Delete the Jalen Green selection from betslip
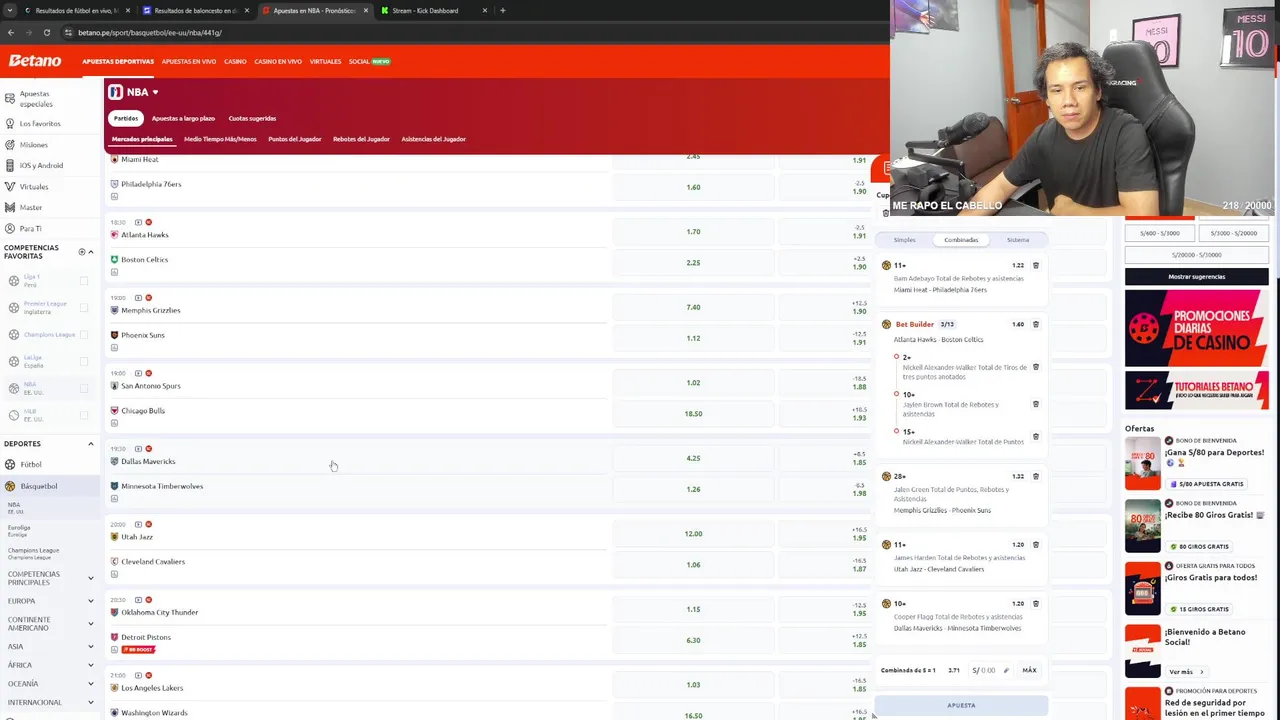The image size is (1280, 720). pyautogui.click(x=1036, y=477)
